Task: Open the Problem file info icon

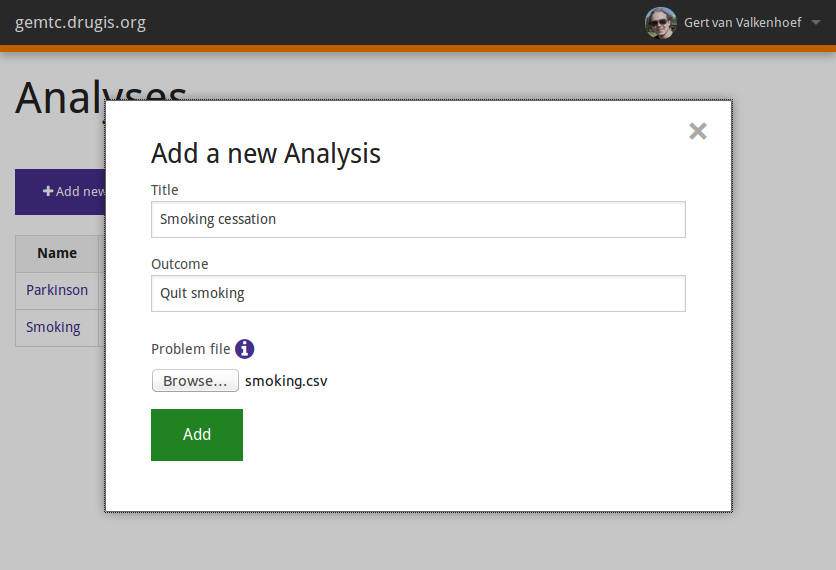Action: 244,349
